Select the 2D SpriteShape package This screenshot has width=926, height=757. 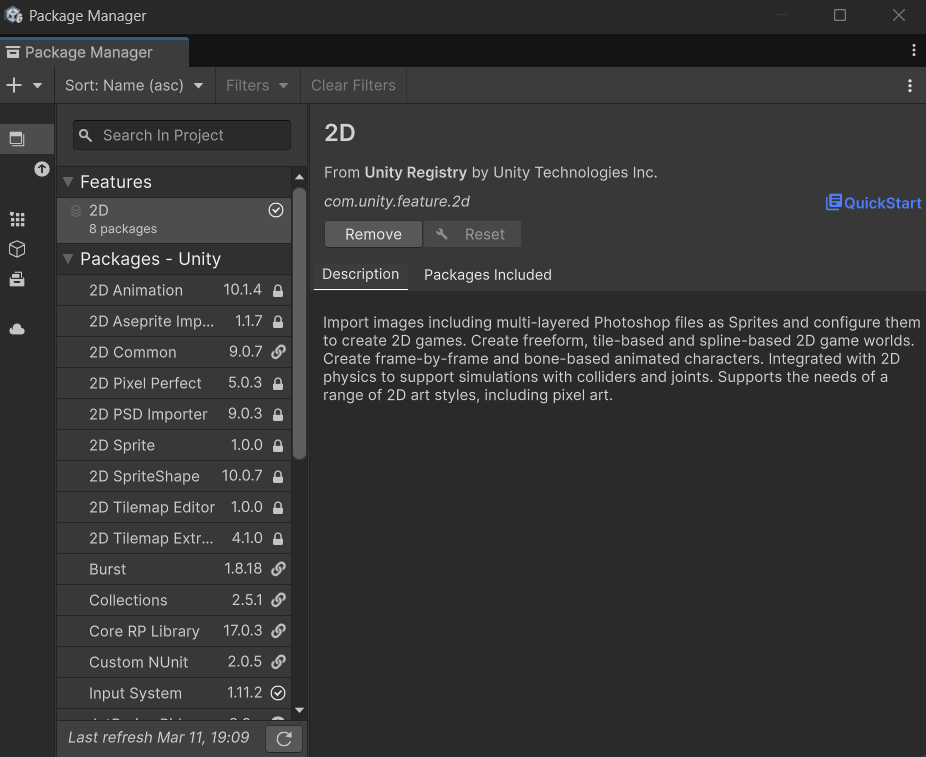pos(174,476)
